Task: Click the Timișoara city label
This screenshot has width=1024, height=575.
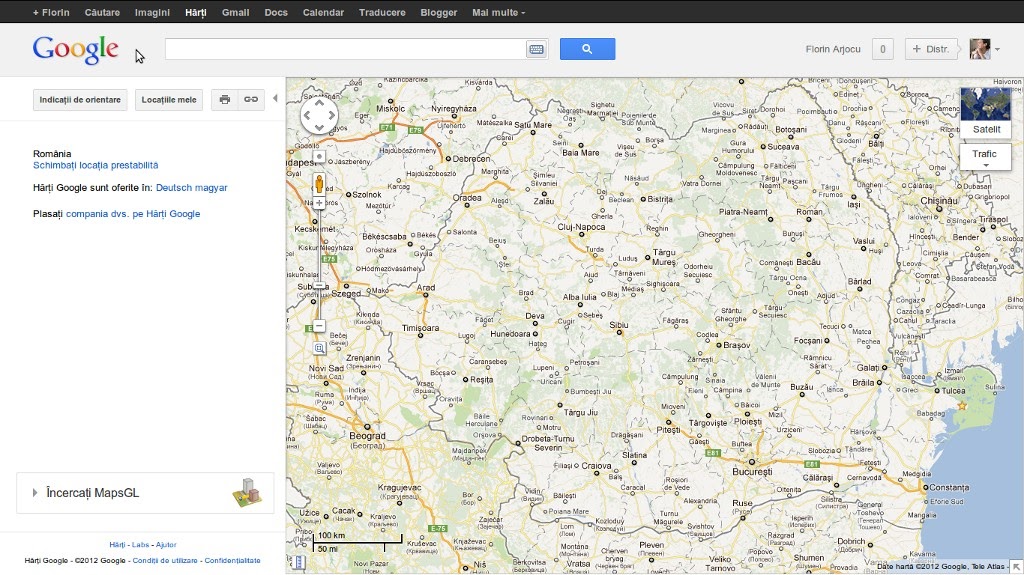Action: click(421, 327)
